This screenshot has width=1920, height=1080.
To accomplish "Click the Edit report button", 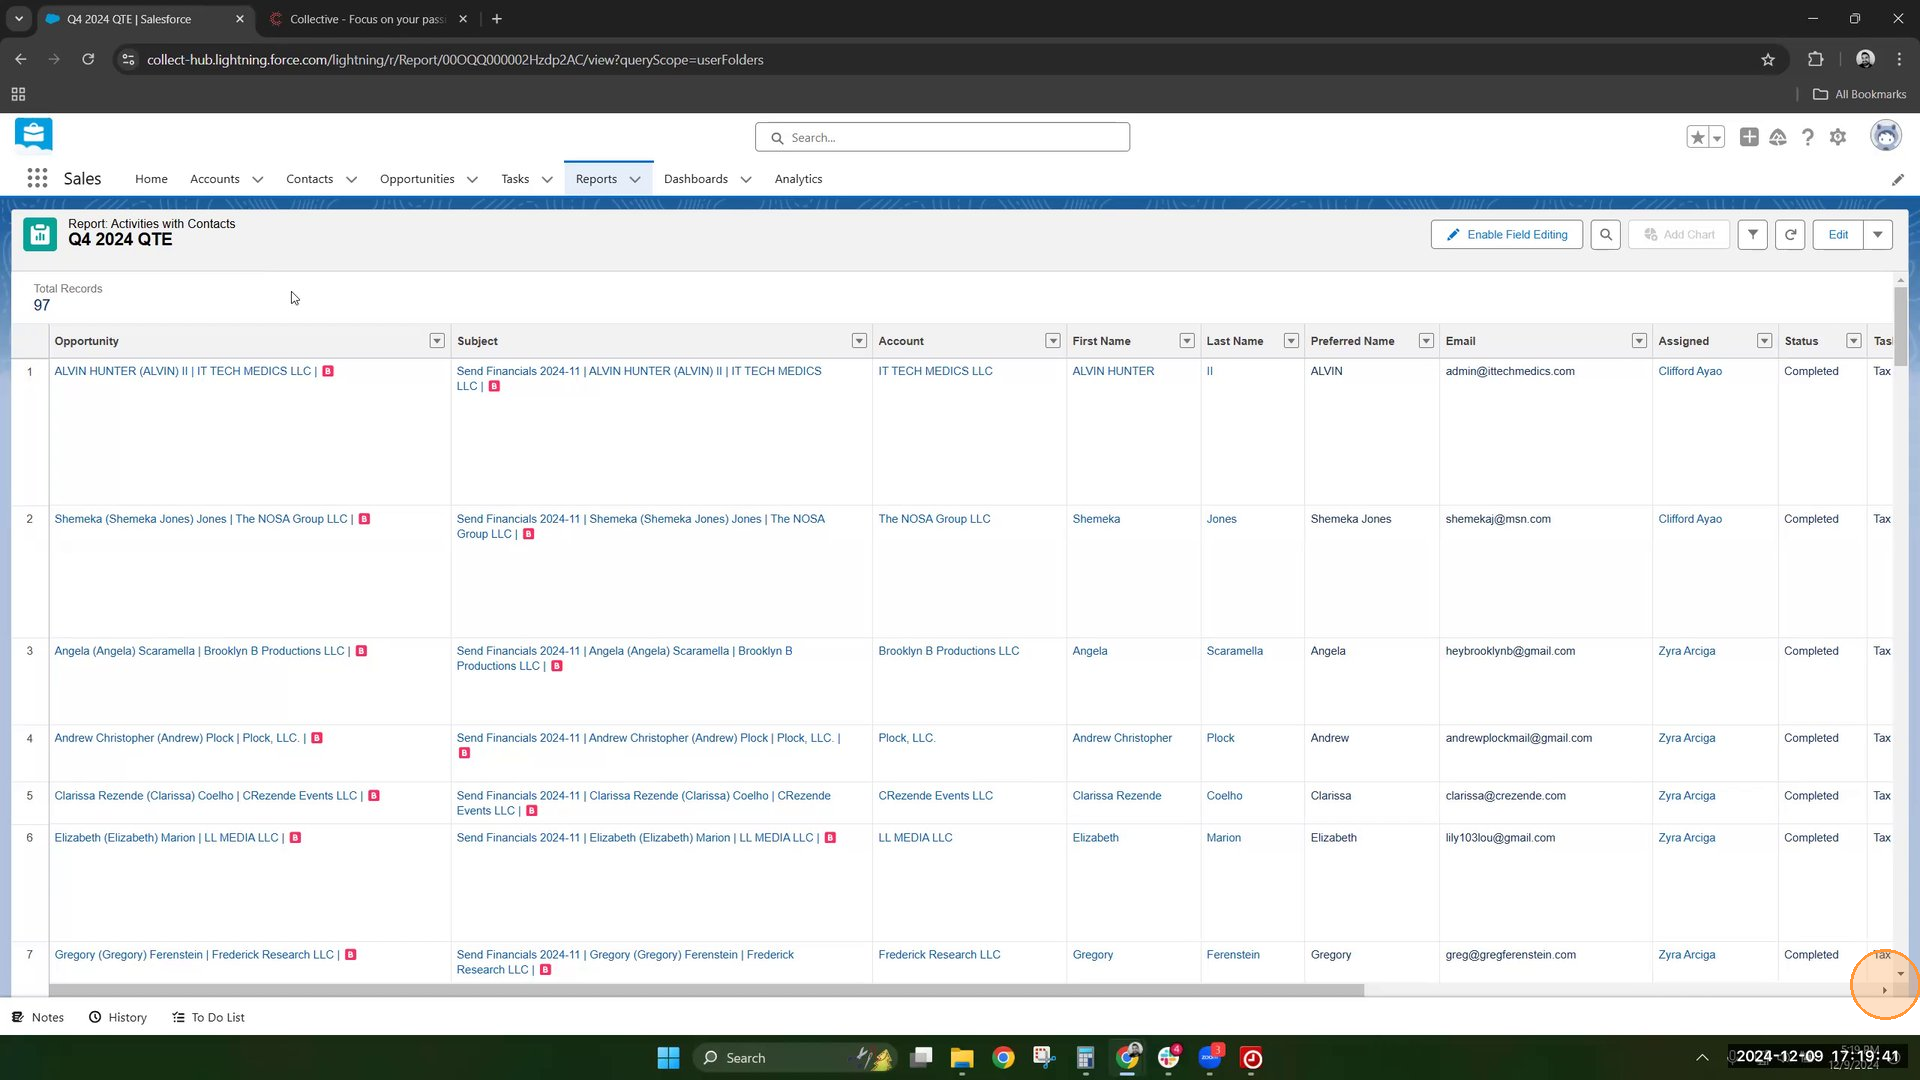I will coord(1838,235).
